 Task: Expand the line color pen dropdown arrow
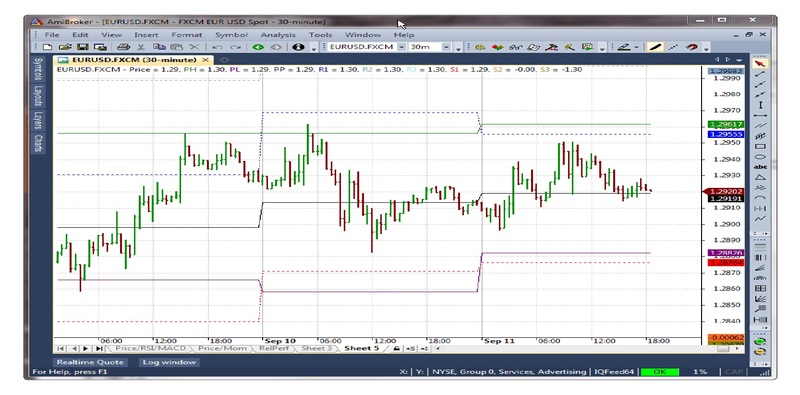click(x=637, y=47)
